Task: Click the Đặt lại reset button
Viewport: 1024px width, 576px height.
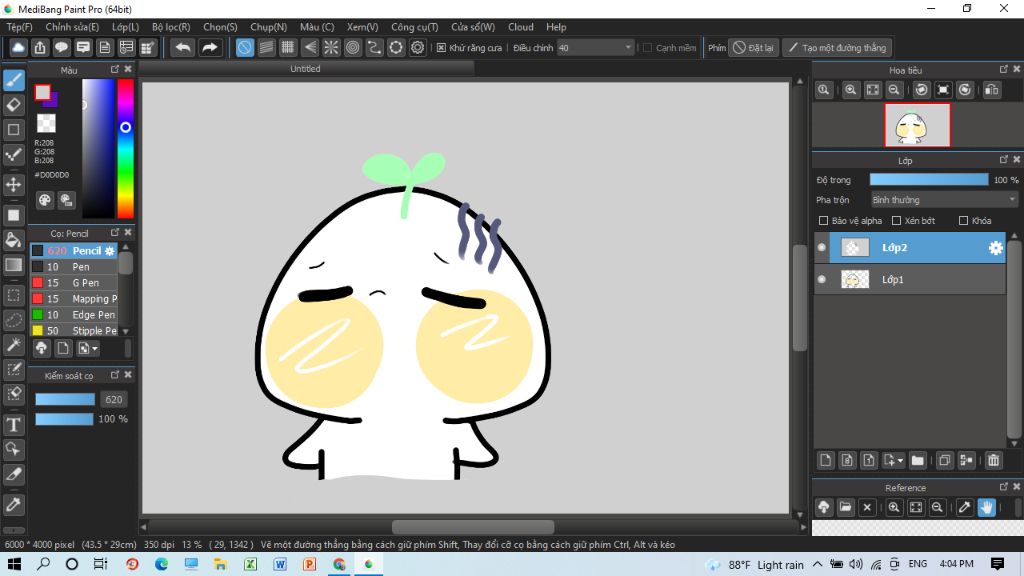Action: (754, 48)
